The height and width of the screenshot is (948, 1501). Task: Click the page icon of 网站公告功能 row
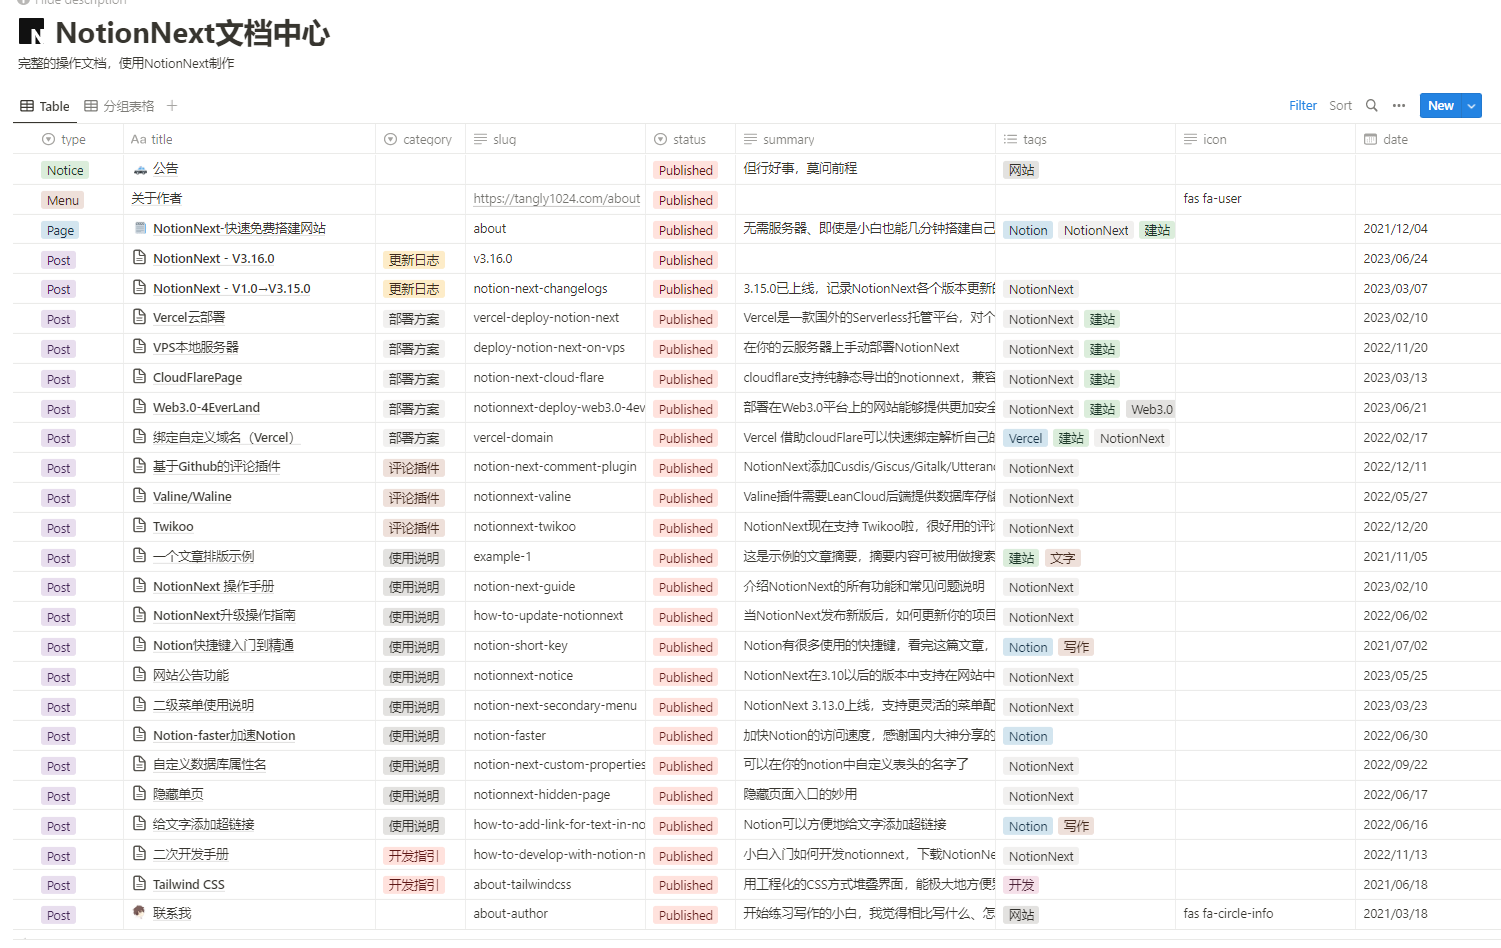pos(140,675)
